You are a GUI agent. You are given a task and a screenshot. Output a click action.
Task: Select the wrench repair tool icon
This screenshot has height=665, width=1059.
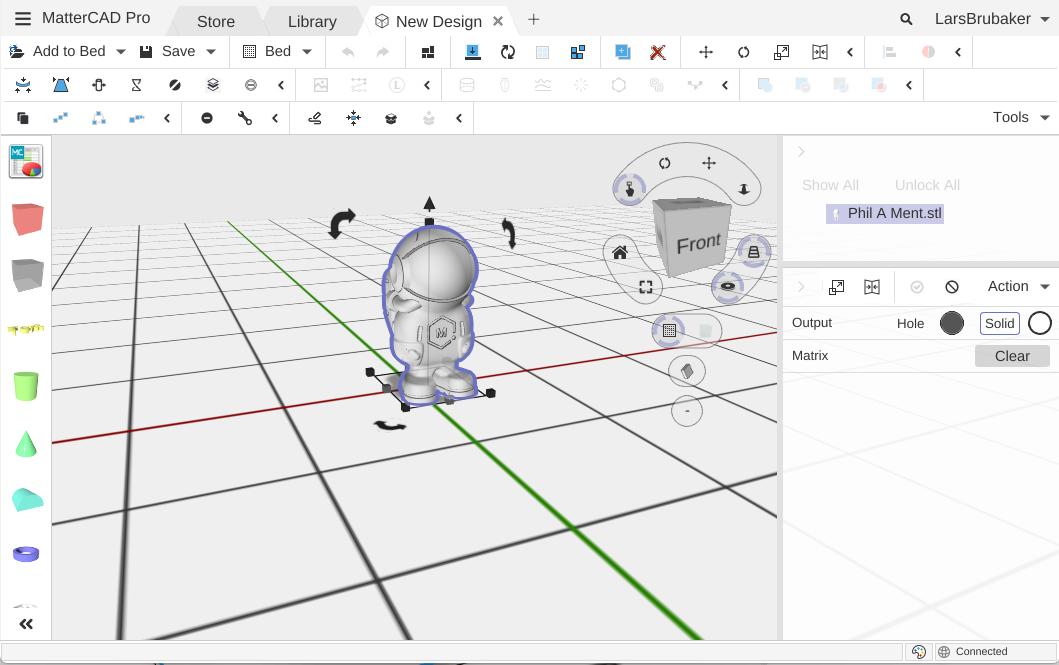[245, 118]
